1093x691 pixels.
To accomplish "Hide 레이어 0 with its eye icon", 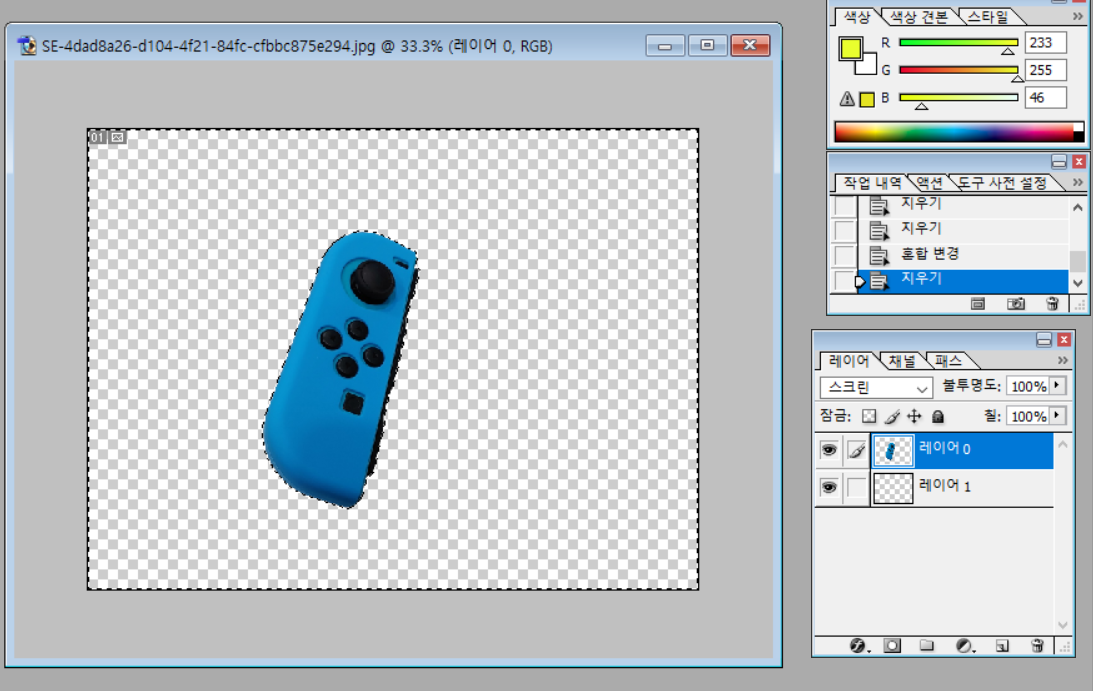I will tap(829, 450).
